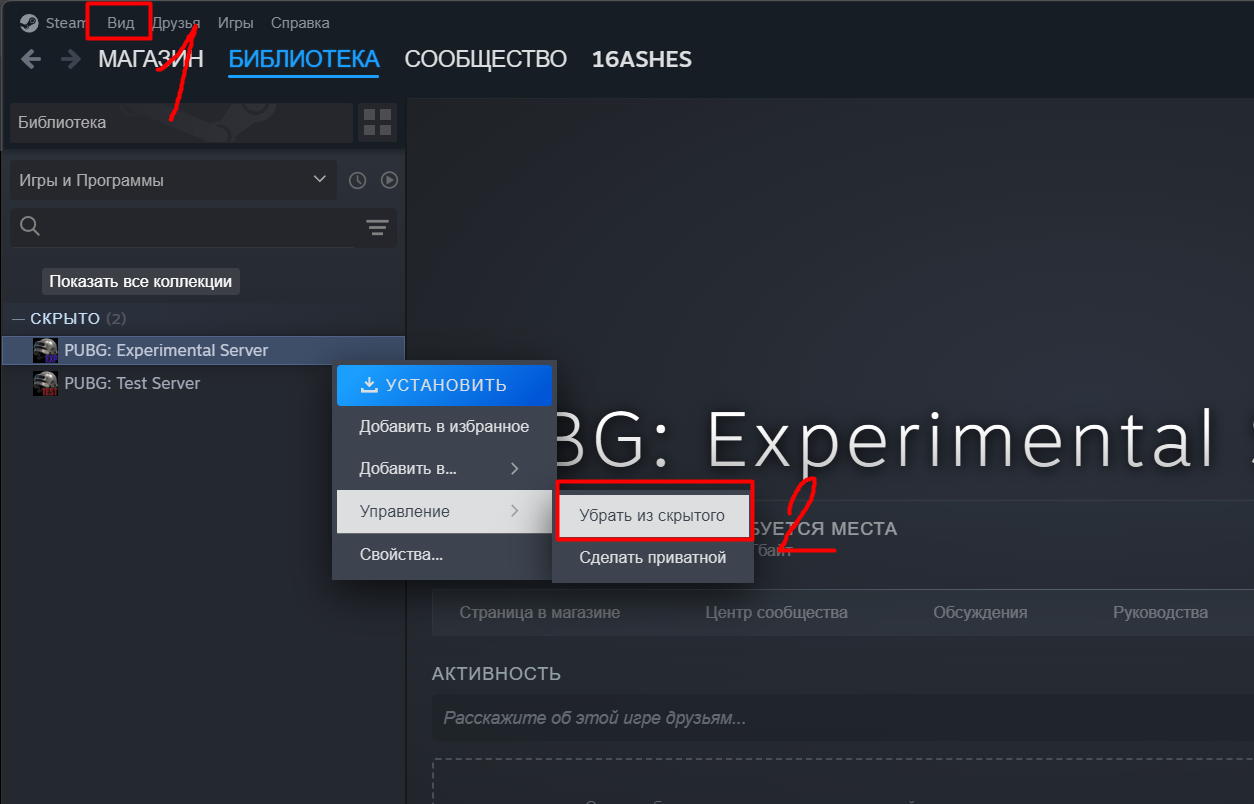This screenshot has height=804, width=1254.
Task: Collapse the СКРЫТО collection
Action: (x=18, y=319)
